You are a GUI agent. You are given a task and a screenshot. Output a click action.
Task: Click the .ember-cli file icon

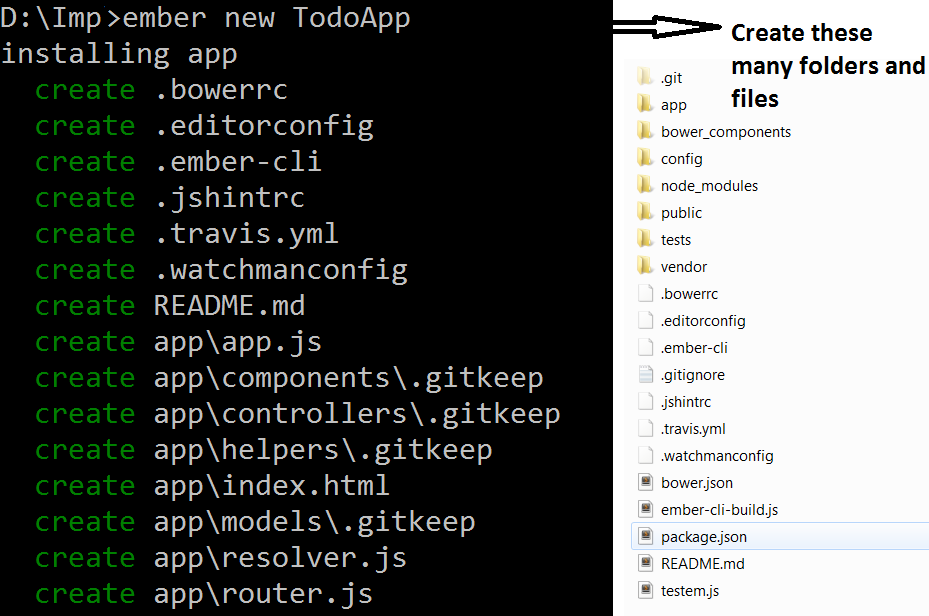point(645,347)
